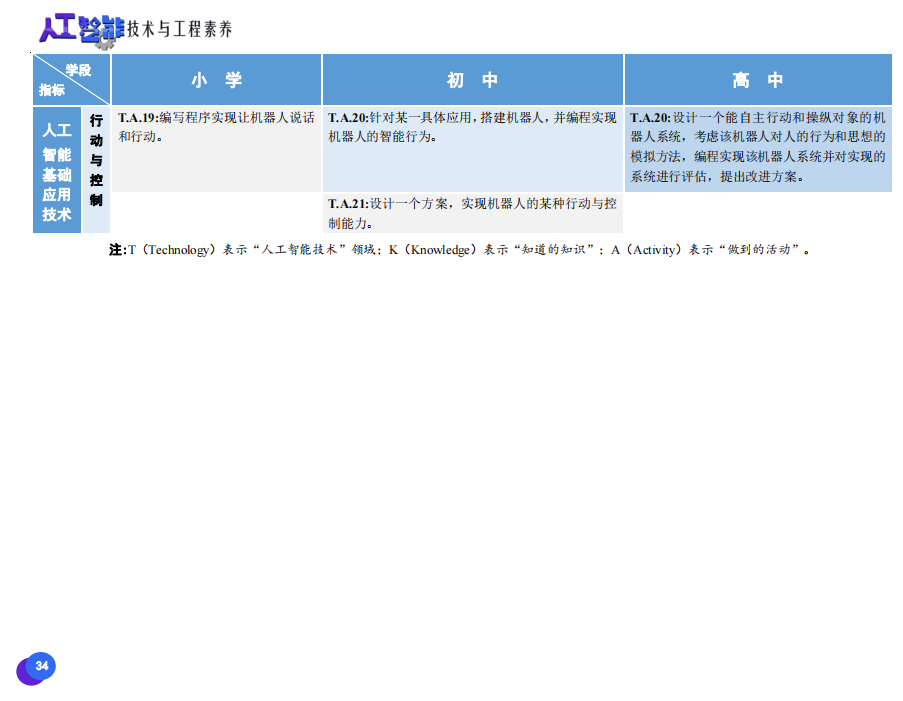Image resolution: width=903 pixels, height=701 pixels.
Task: Select the 小学 column header
Action: 216,80
